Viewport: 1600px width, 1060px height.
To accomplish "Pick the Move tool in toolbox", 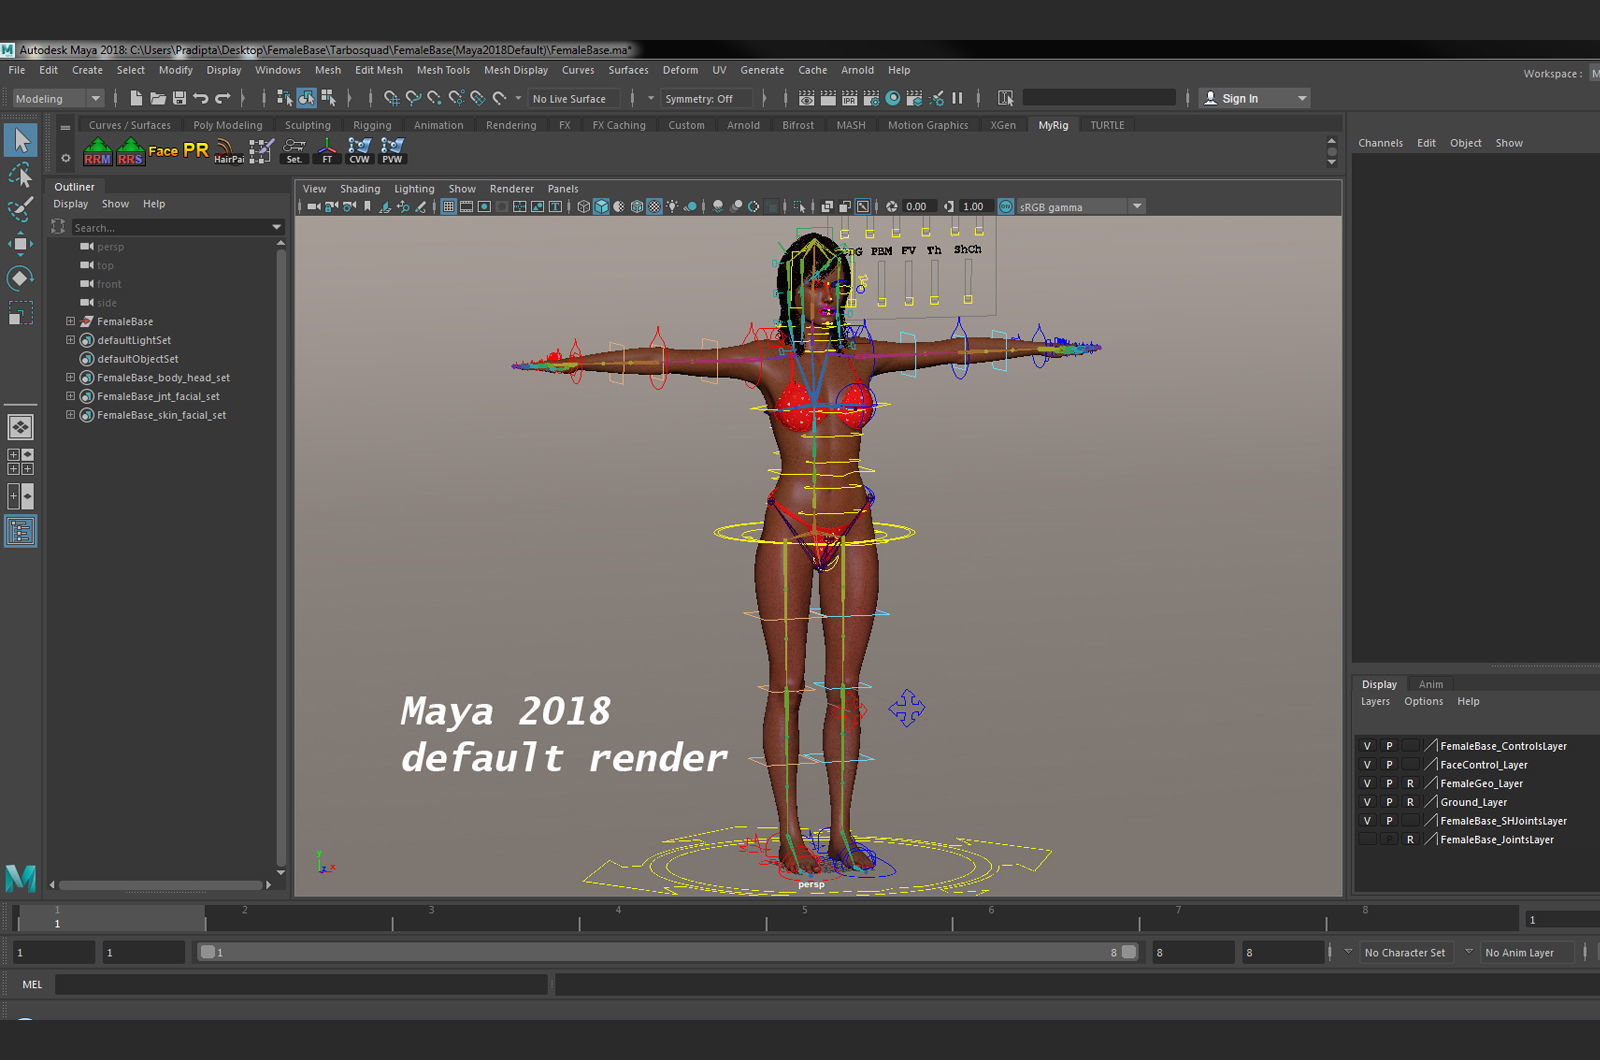I will [x=20, y=244].
